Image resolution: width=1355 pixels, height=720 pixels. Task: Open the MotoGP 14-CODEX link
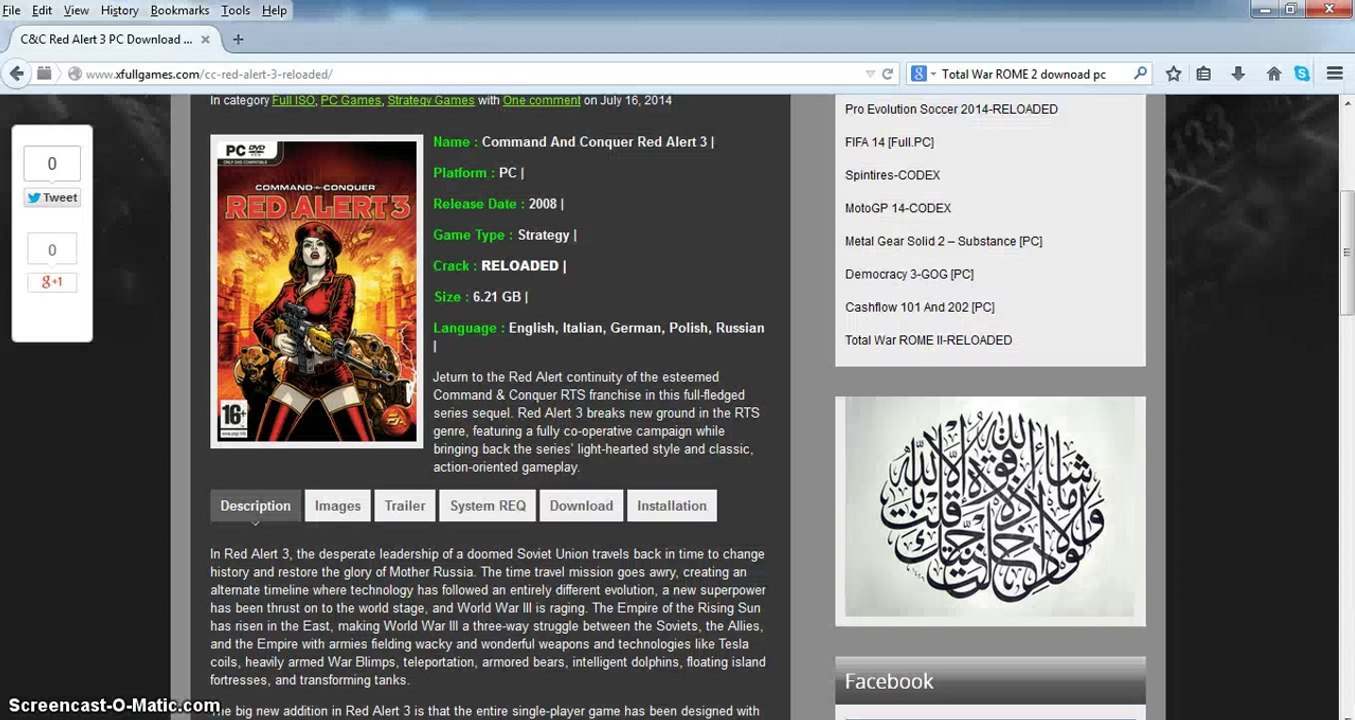pyautogui.click(x=898, y=208)
